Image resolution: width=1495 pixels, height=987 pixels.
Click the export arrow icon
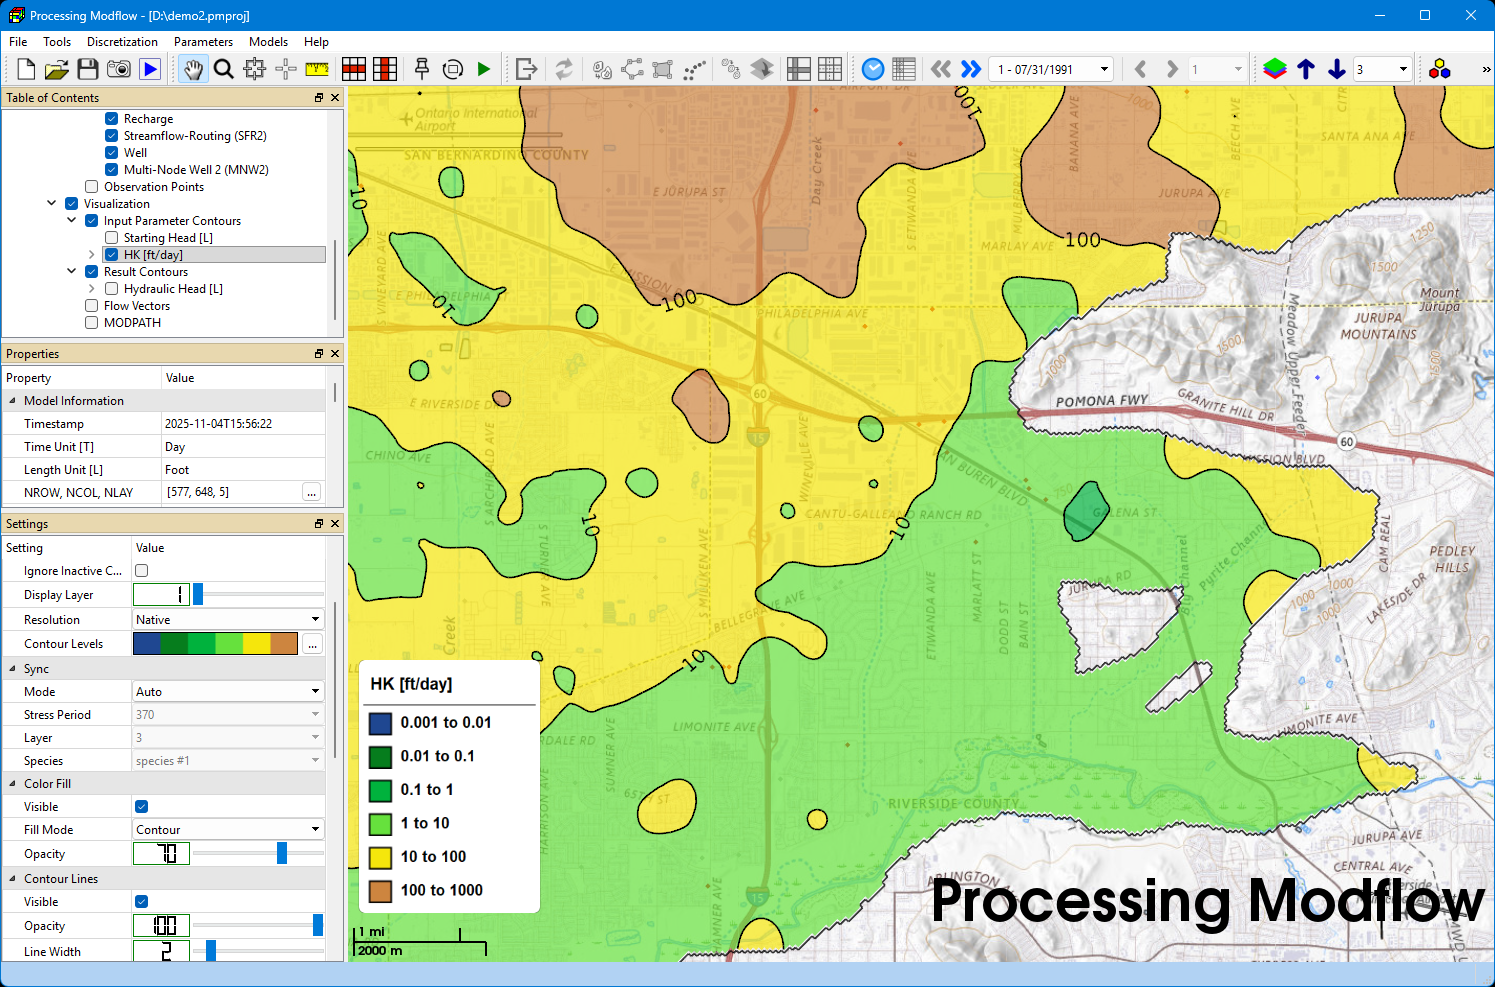(x=527, y=69)
